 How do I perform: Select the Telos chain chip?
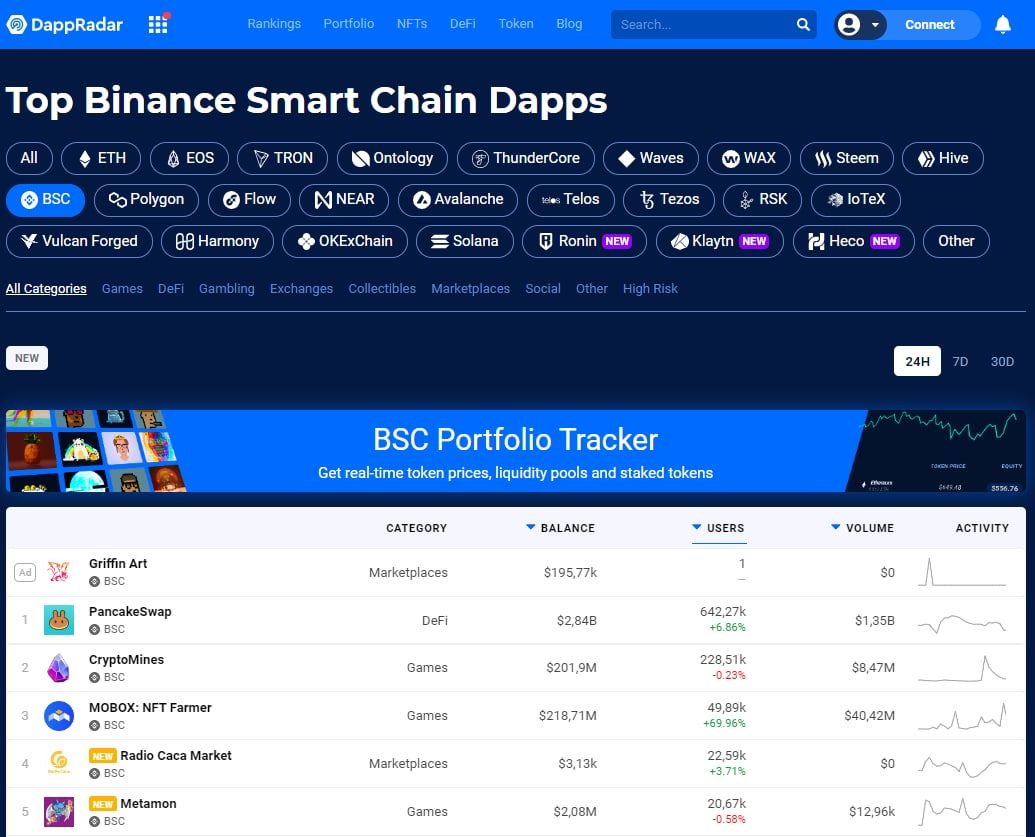(570, 200)
